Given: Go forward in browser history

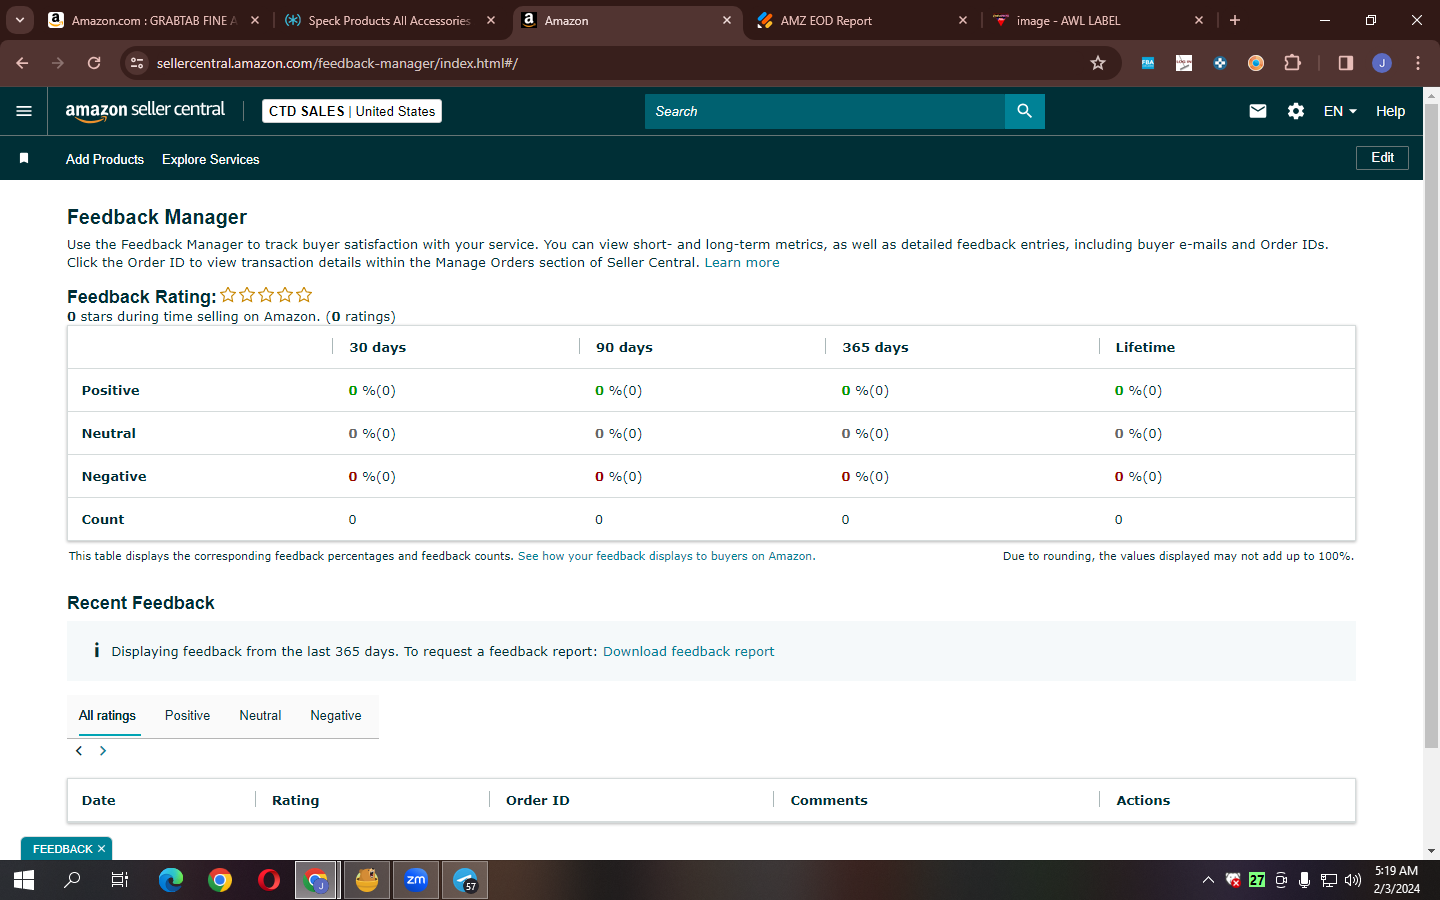Looking at the screenshot, I should pos(58,63).
